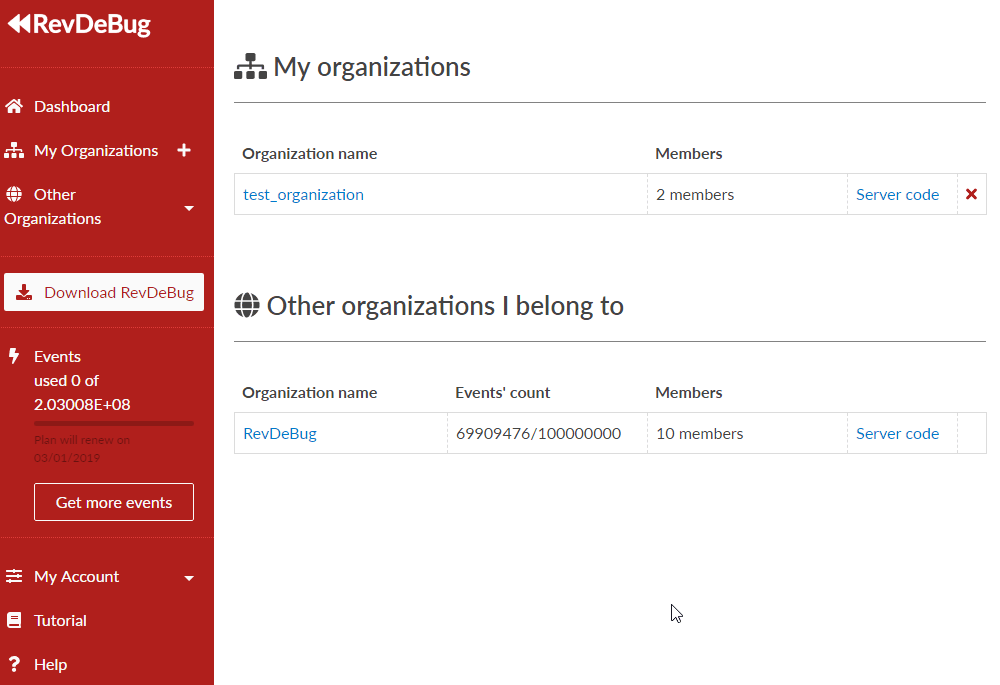Screen dimensions: 1000x685
Task: Click the My organizations heading hierarchy icon
Action: pyautogui.click(x=250, y=67)
